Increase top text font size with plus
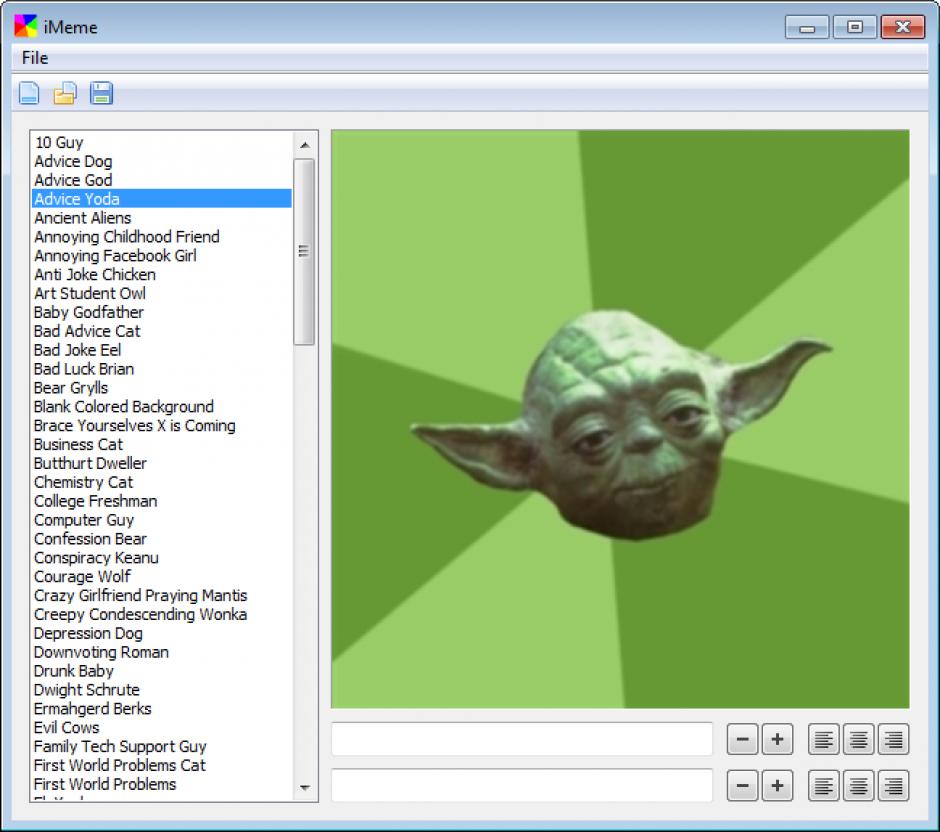Image resolution: width=940 pixels, height=832 pixels. [777, 739]
